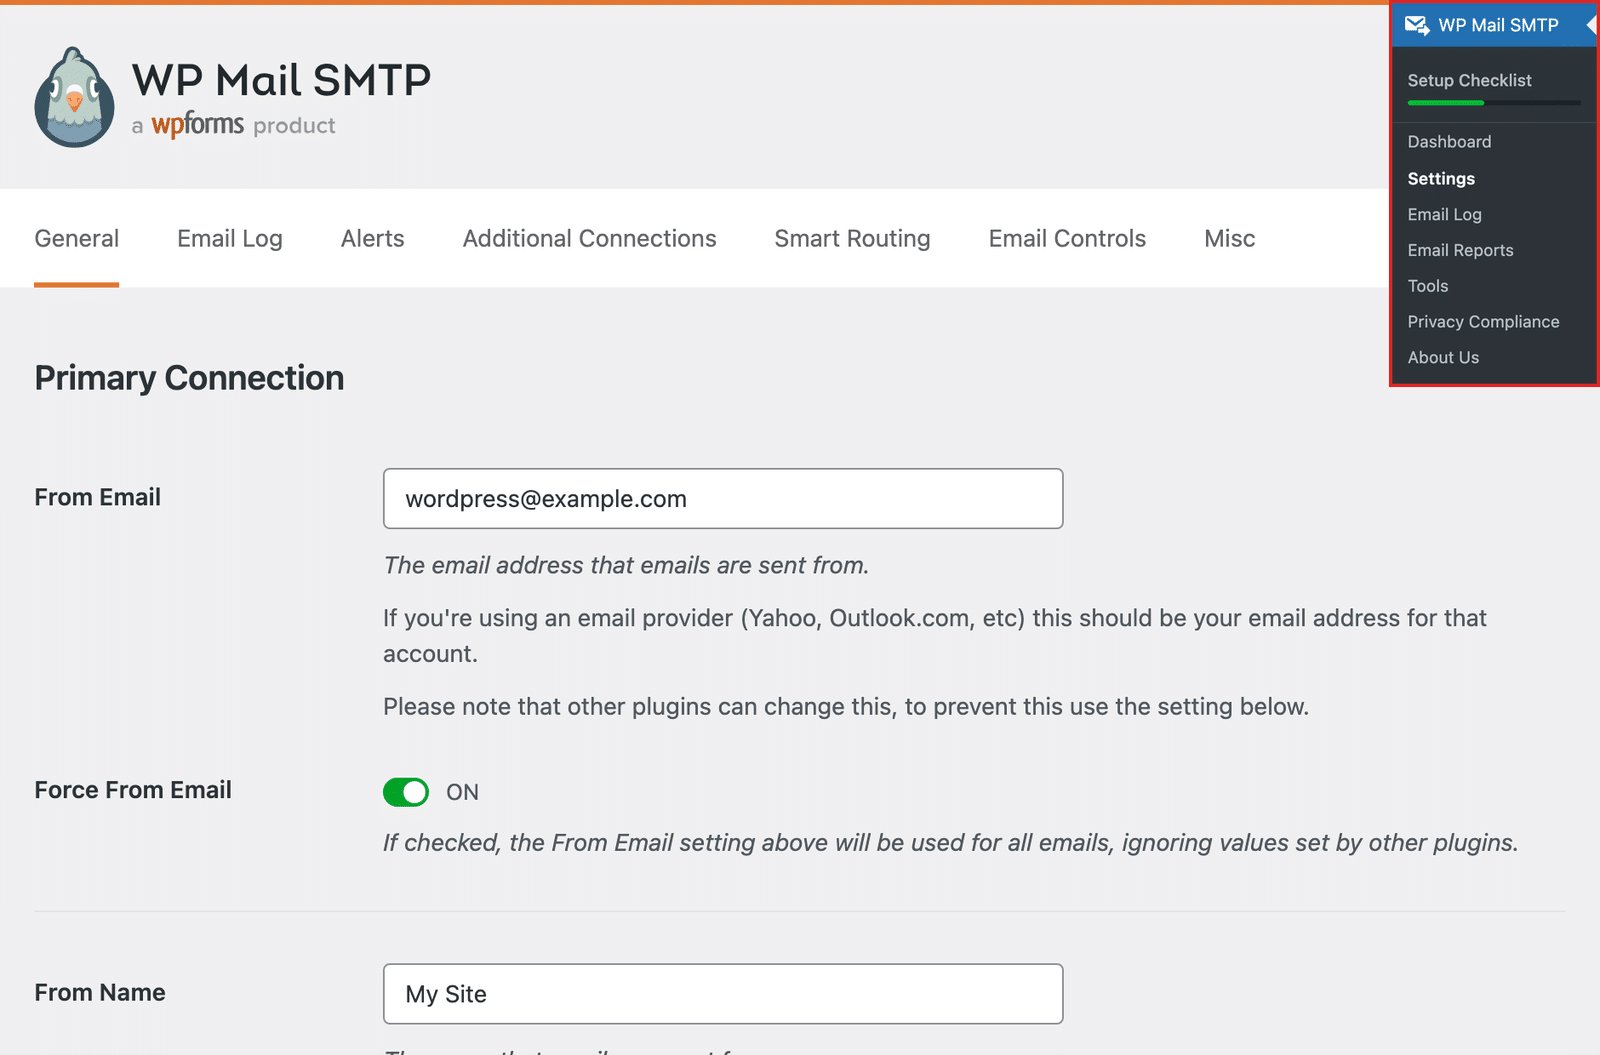Click the envelope icon in the sidebar header

1417,25
